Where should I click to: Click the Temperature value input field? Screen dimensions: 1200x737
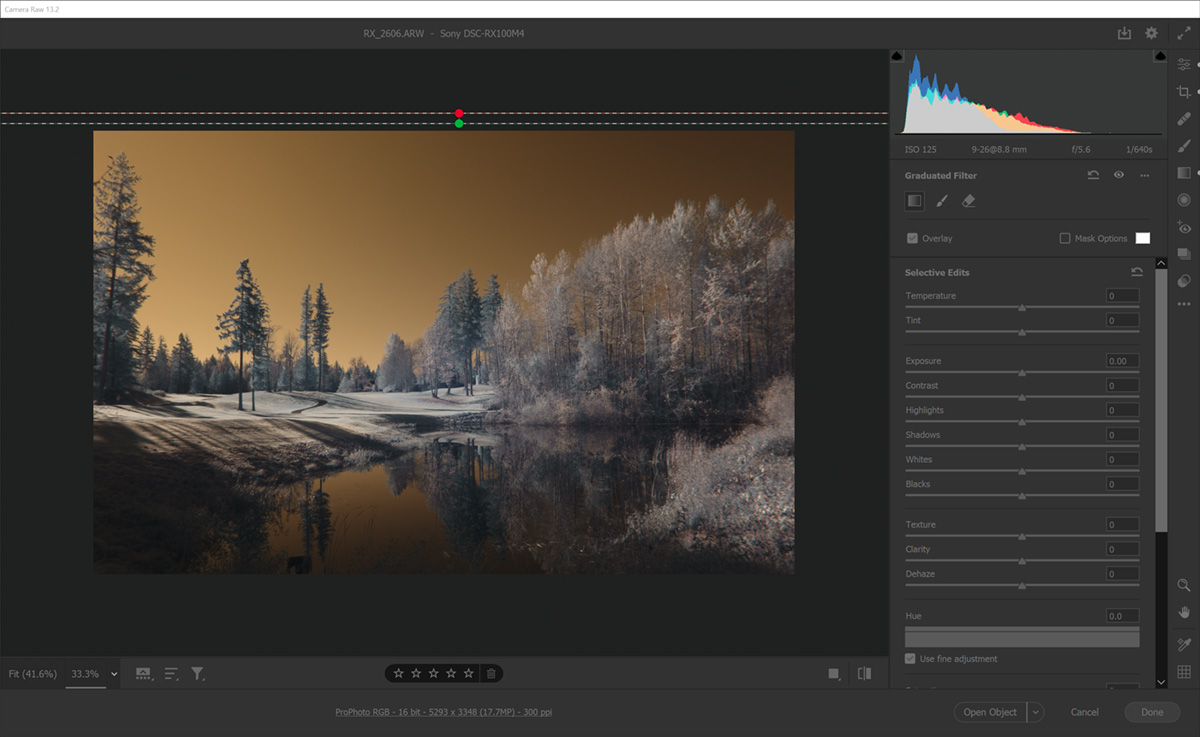(1122, 296)
